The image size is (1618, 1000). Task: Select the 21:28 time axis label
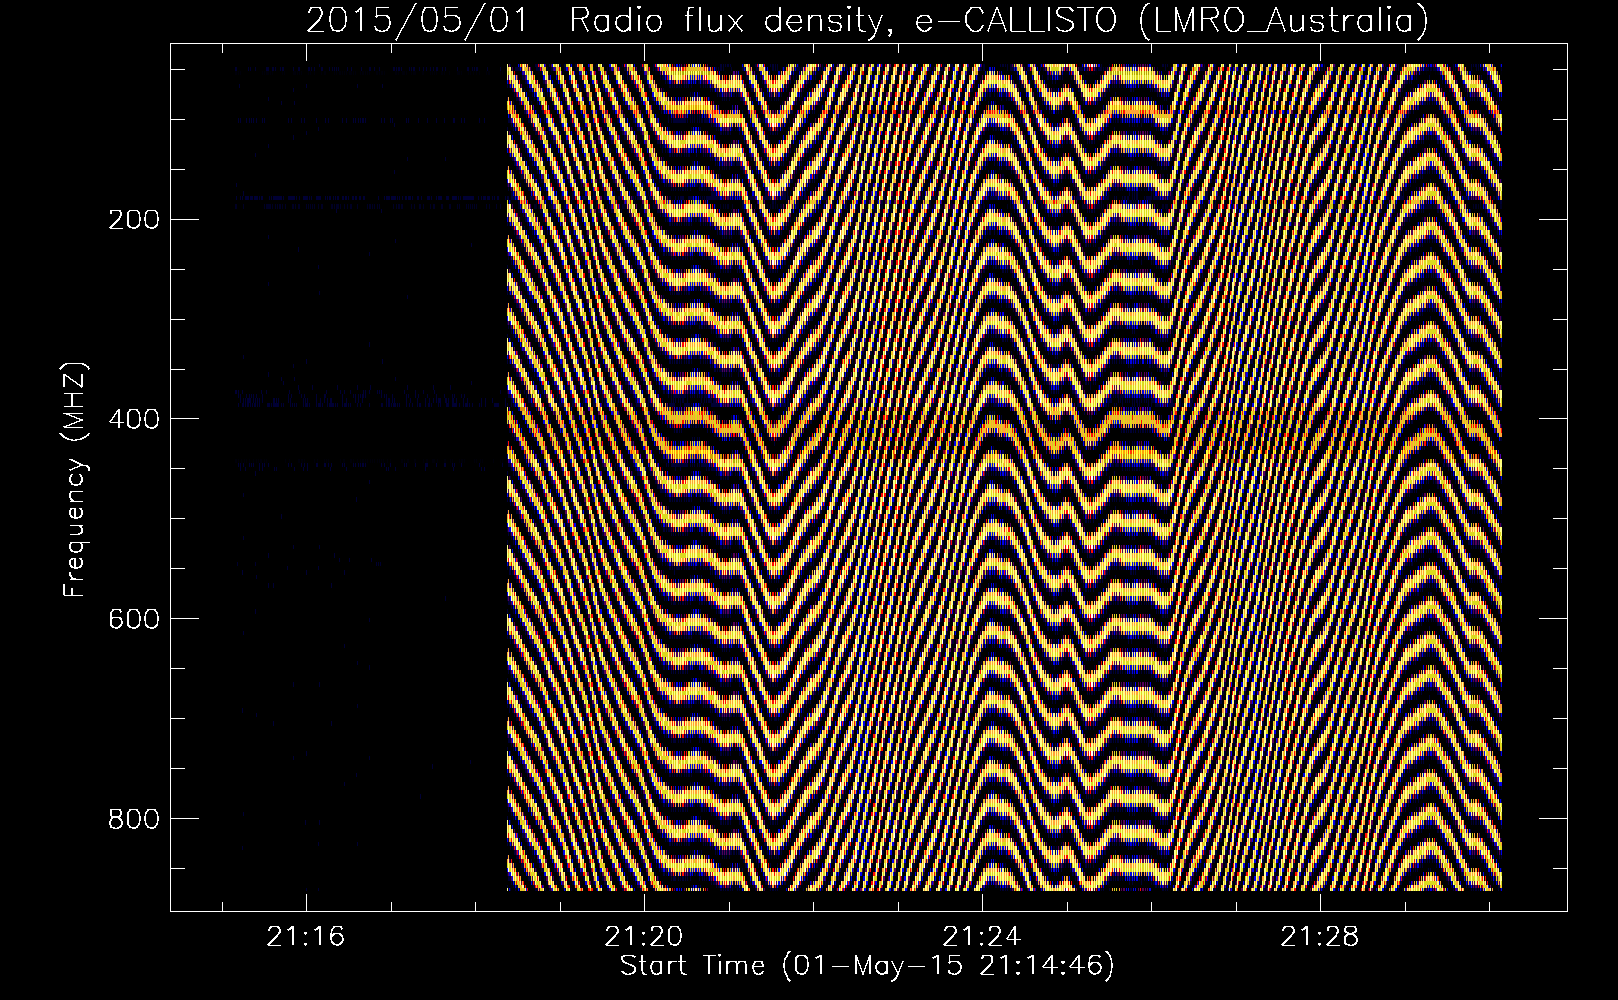1321,937
